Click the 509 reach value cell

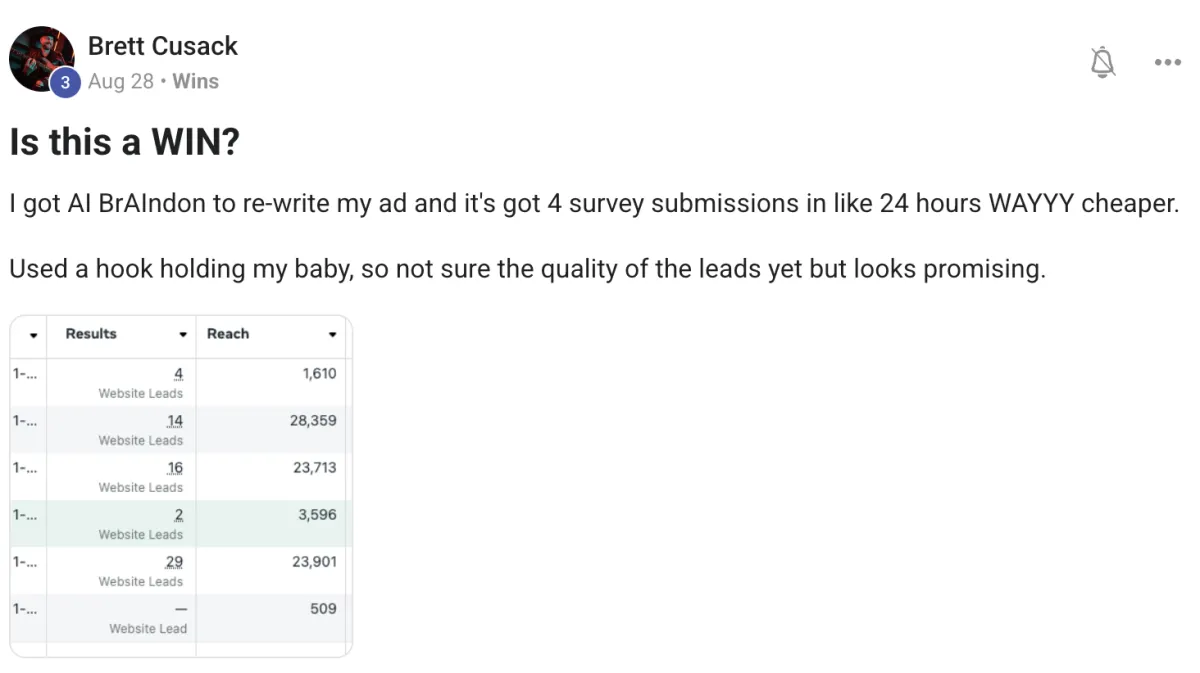(323, 608)
